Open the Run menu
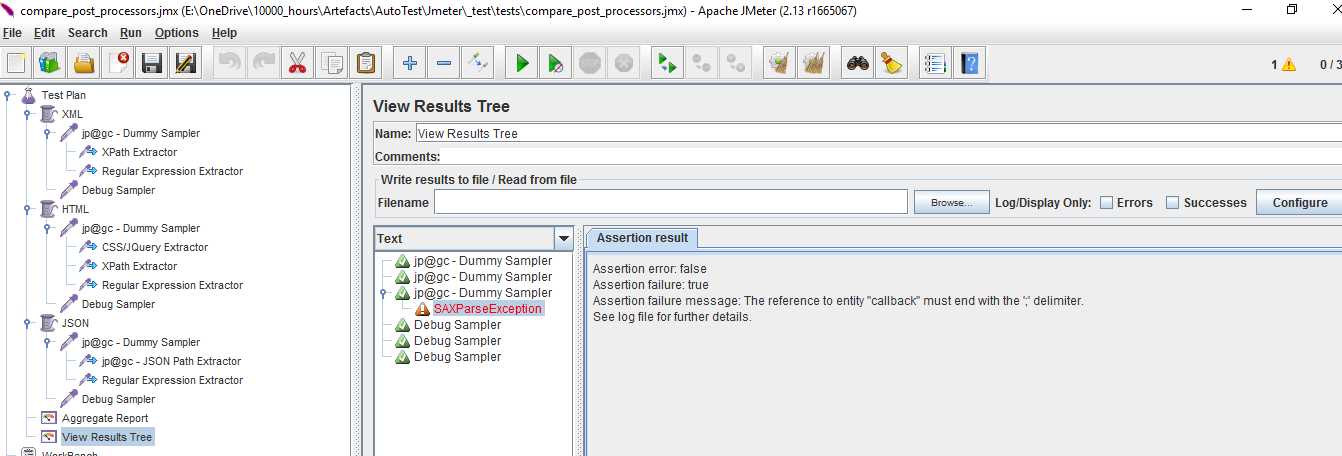Screen dimensions: 1342x456 point(131,33)
